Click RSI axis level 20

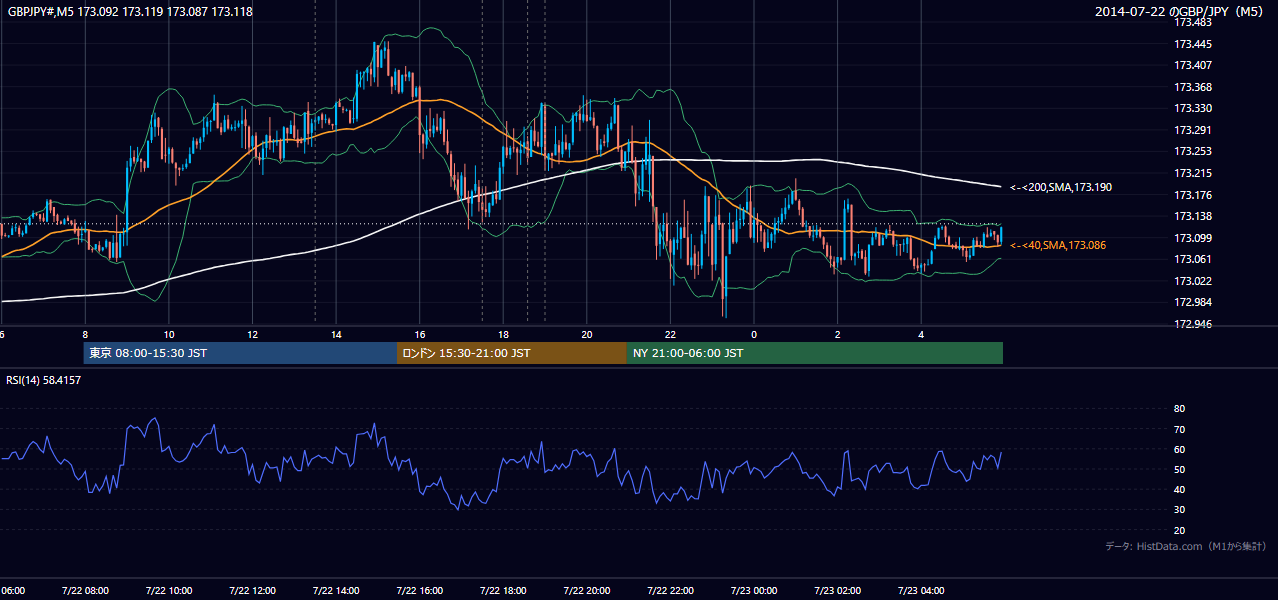[x=1179, y=530]
